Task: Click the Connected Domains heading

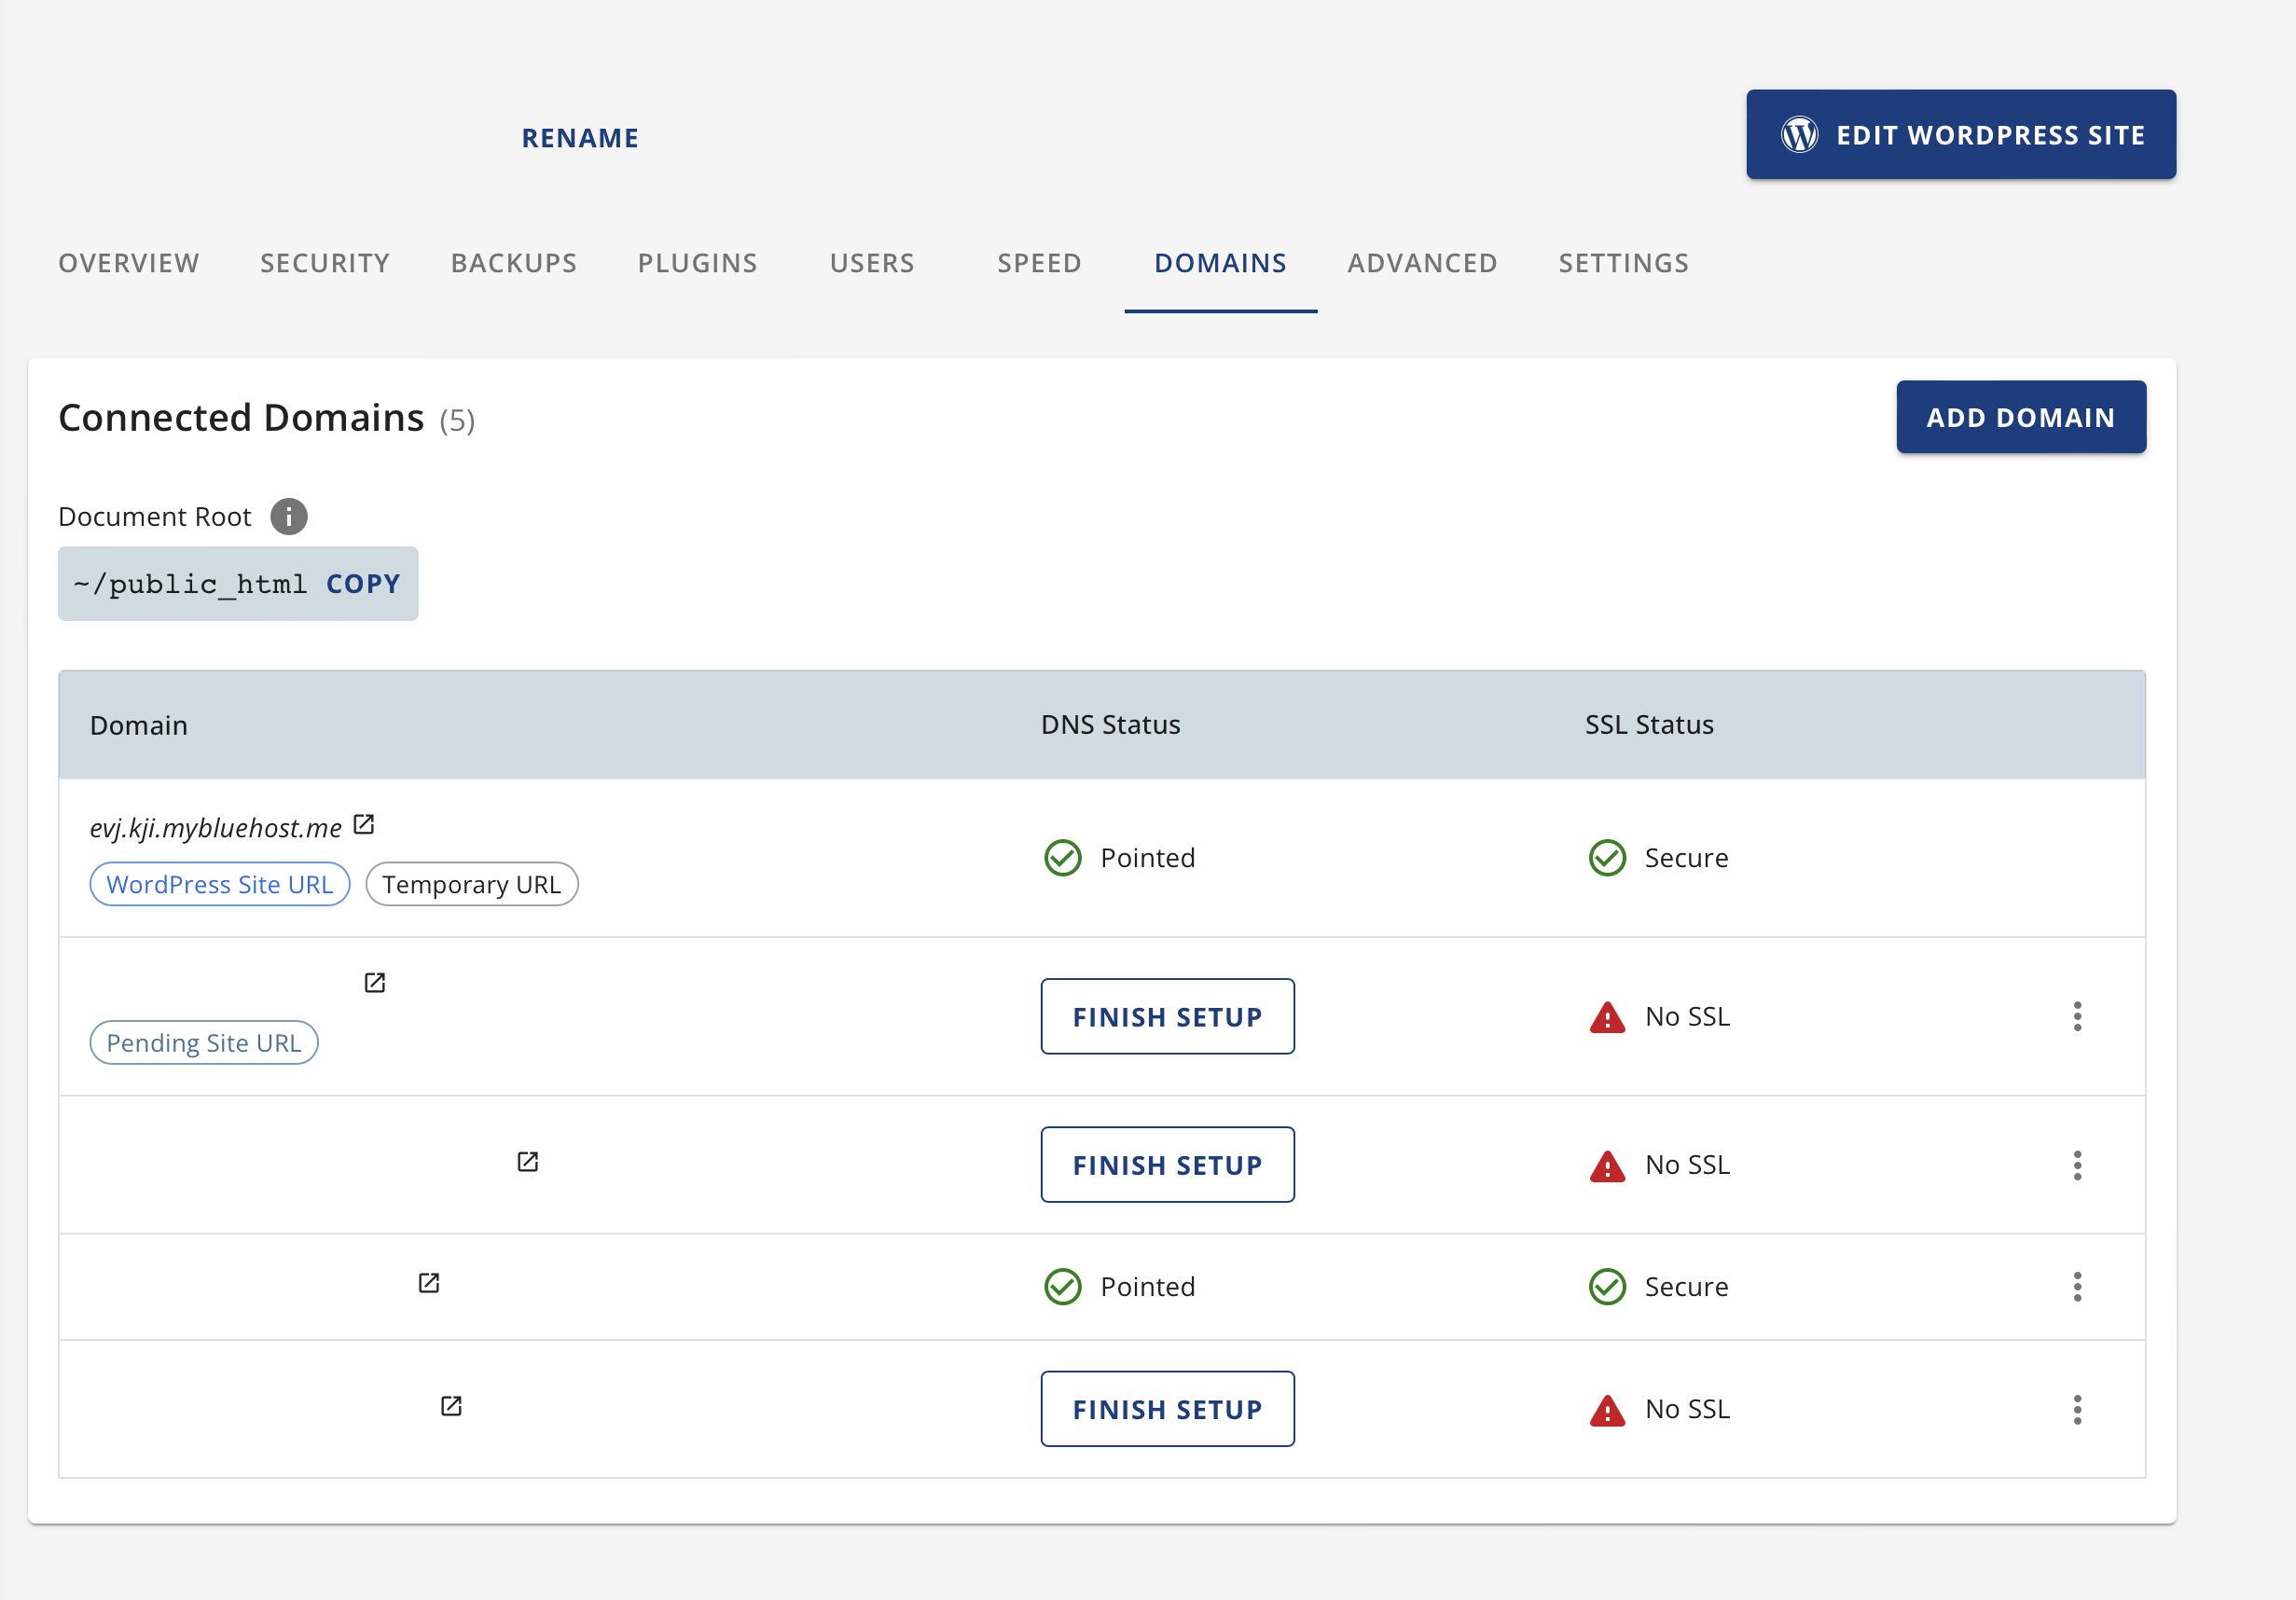Action: point(241,418)
